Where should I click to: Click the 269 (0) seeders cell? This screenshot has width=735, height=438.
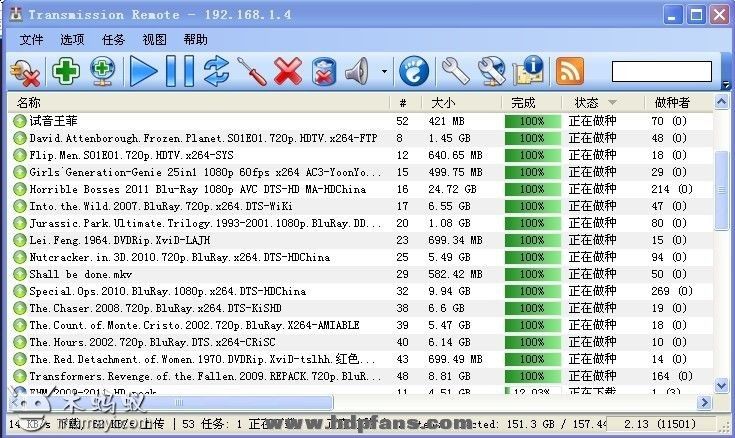671,291
